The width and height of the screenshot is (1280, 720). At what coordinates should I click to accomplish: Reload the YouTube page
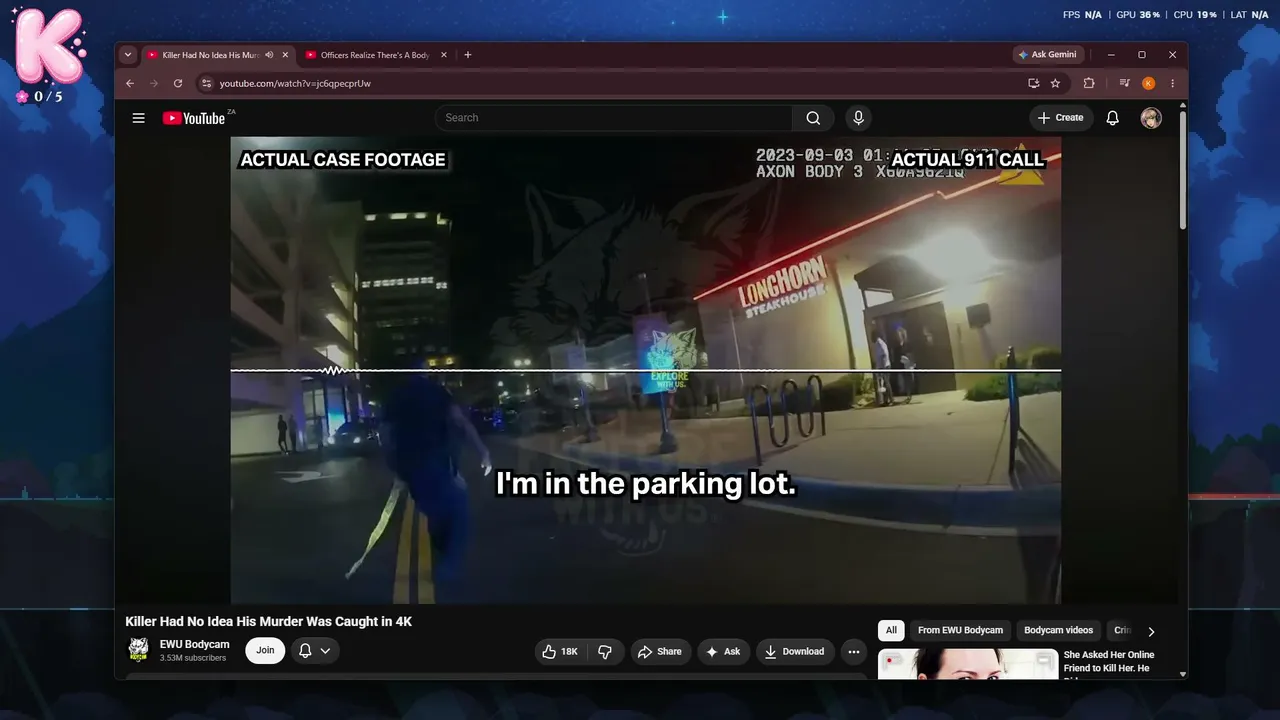click(x=178, y=84)
